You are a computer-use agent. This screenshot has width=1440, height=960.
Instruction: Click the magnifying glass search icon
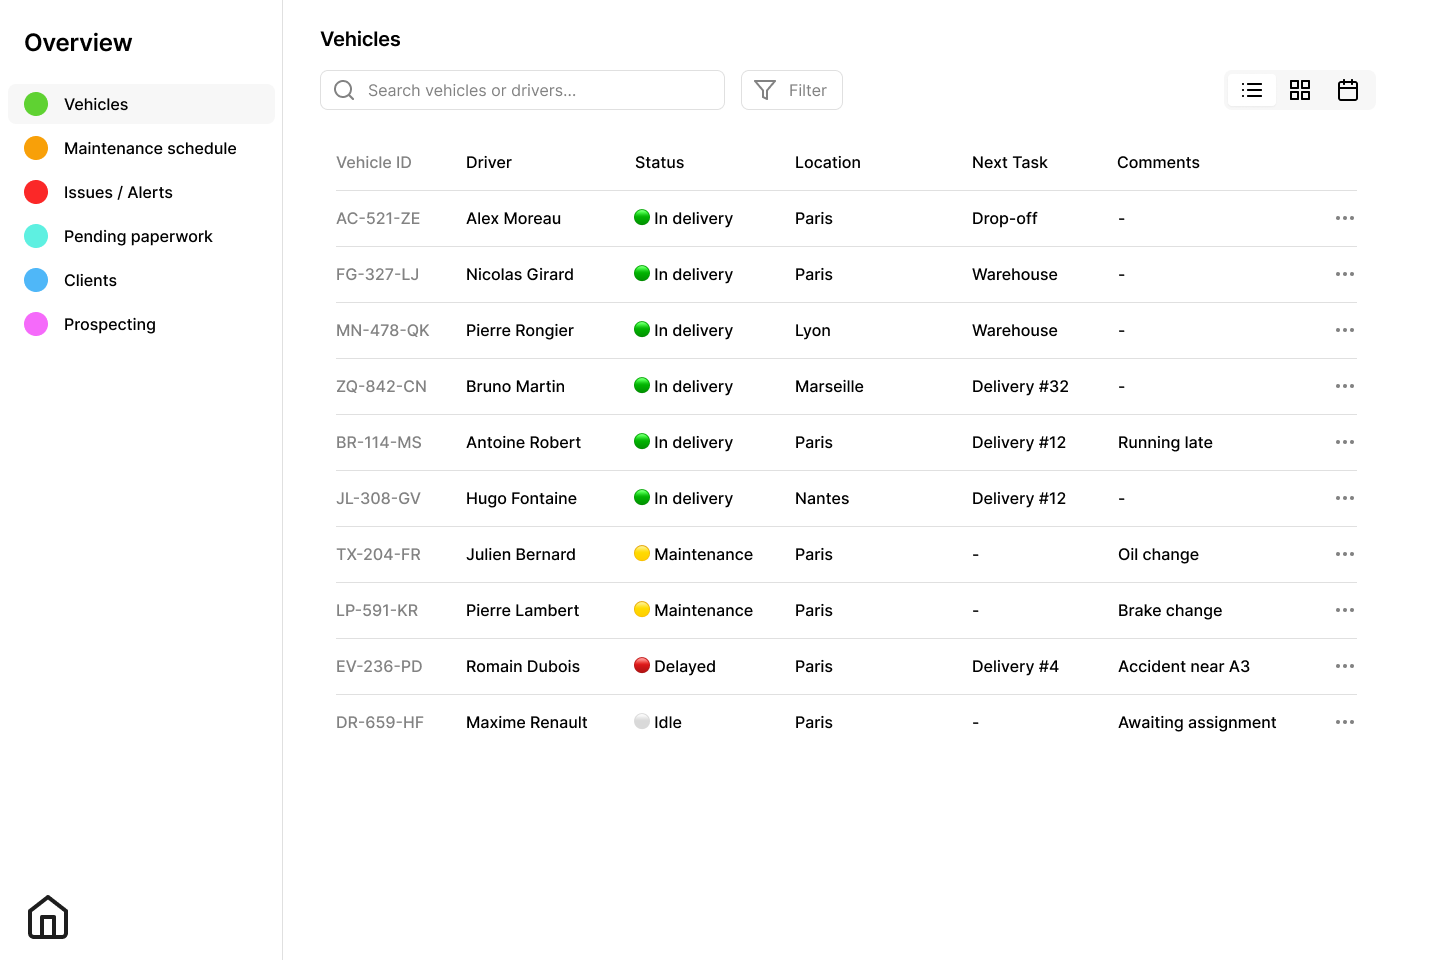tap(344, 90)
